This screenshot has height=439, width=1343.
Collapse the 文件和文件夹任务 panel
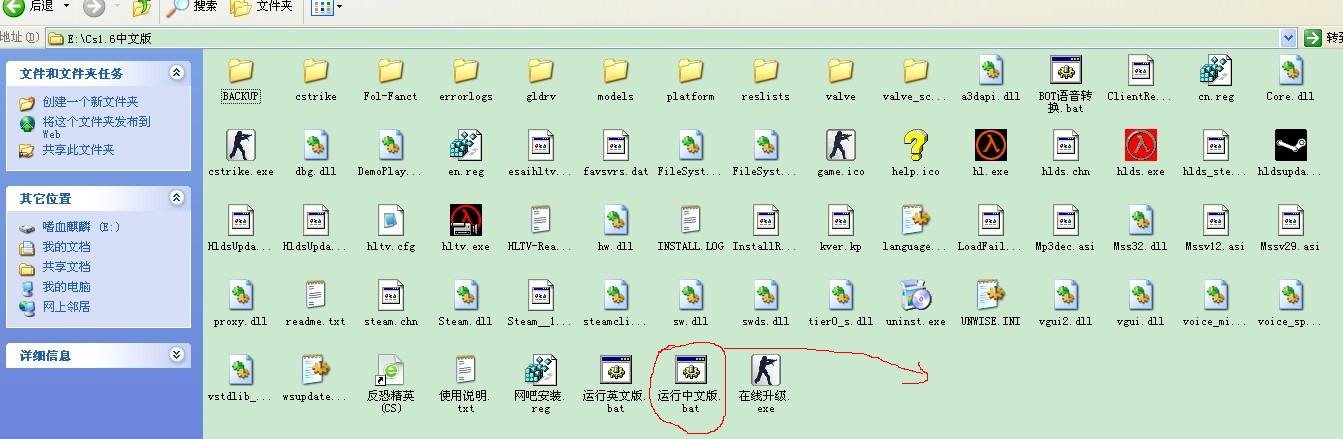(177, 73)
